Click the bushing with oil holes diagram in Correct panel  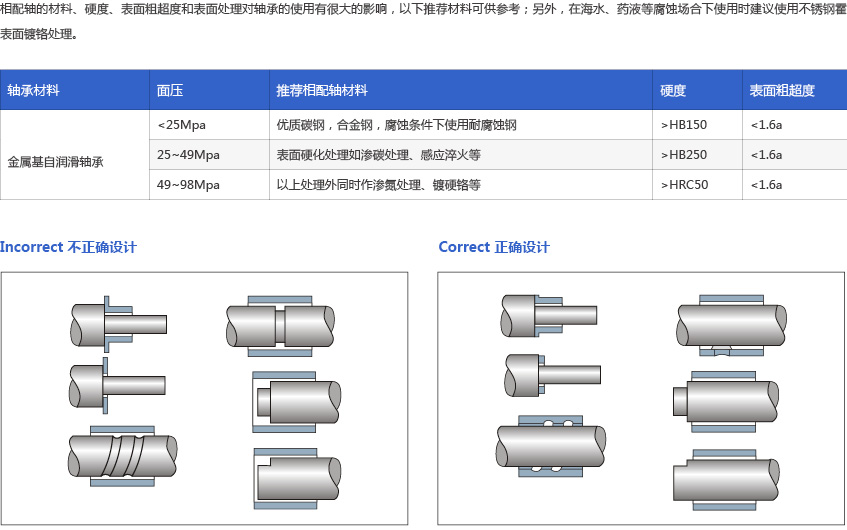click(x=551, y=441)
